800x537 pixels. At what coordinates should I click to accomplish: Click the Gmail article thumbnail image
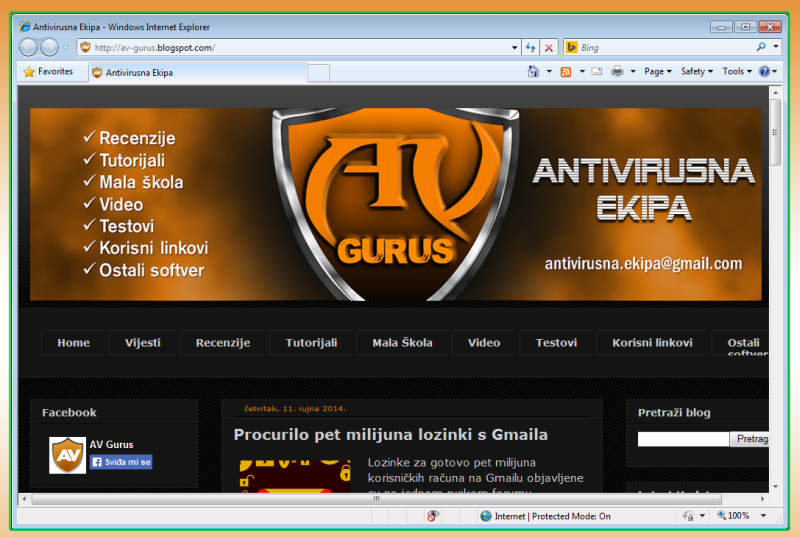coord(295,476)
